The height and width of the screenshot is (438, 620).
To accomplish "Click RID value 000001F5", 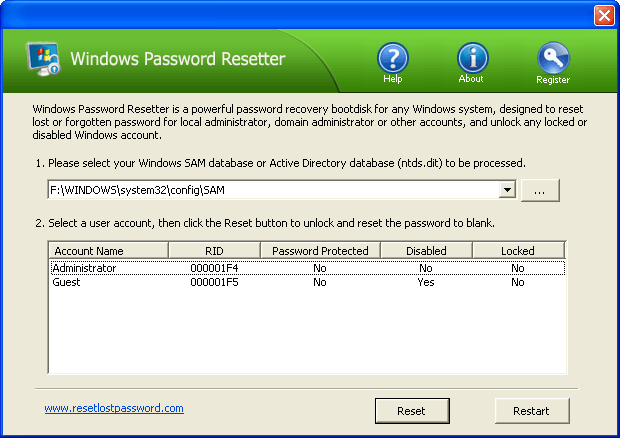I will [214, 282].
